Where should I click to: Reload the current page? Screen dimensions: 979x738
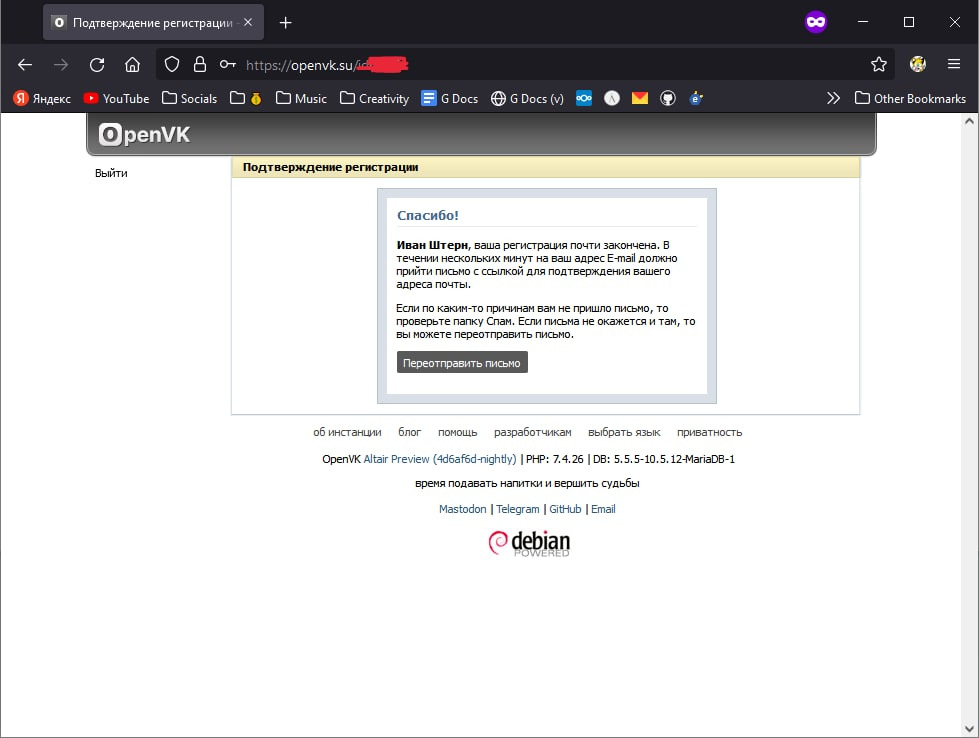point(97,64)
